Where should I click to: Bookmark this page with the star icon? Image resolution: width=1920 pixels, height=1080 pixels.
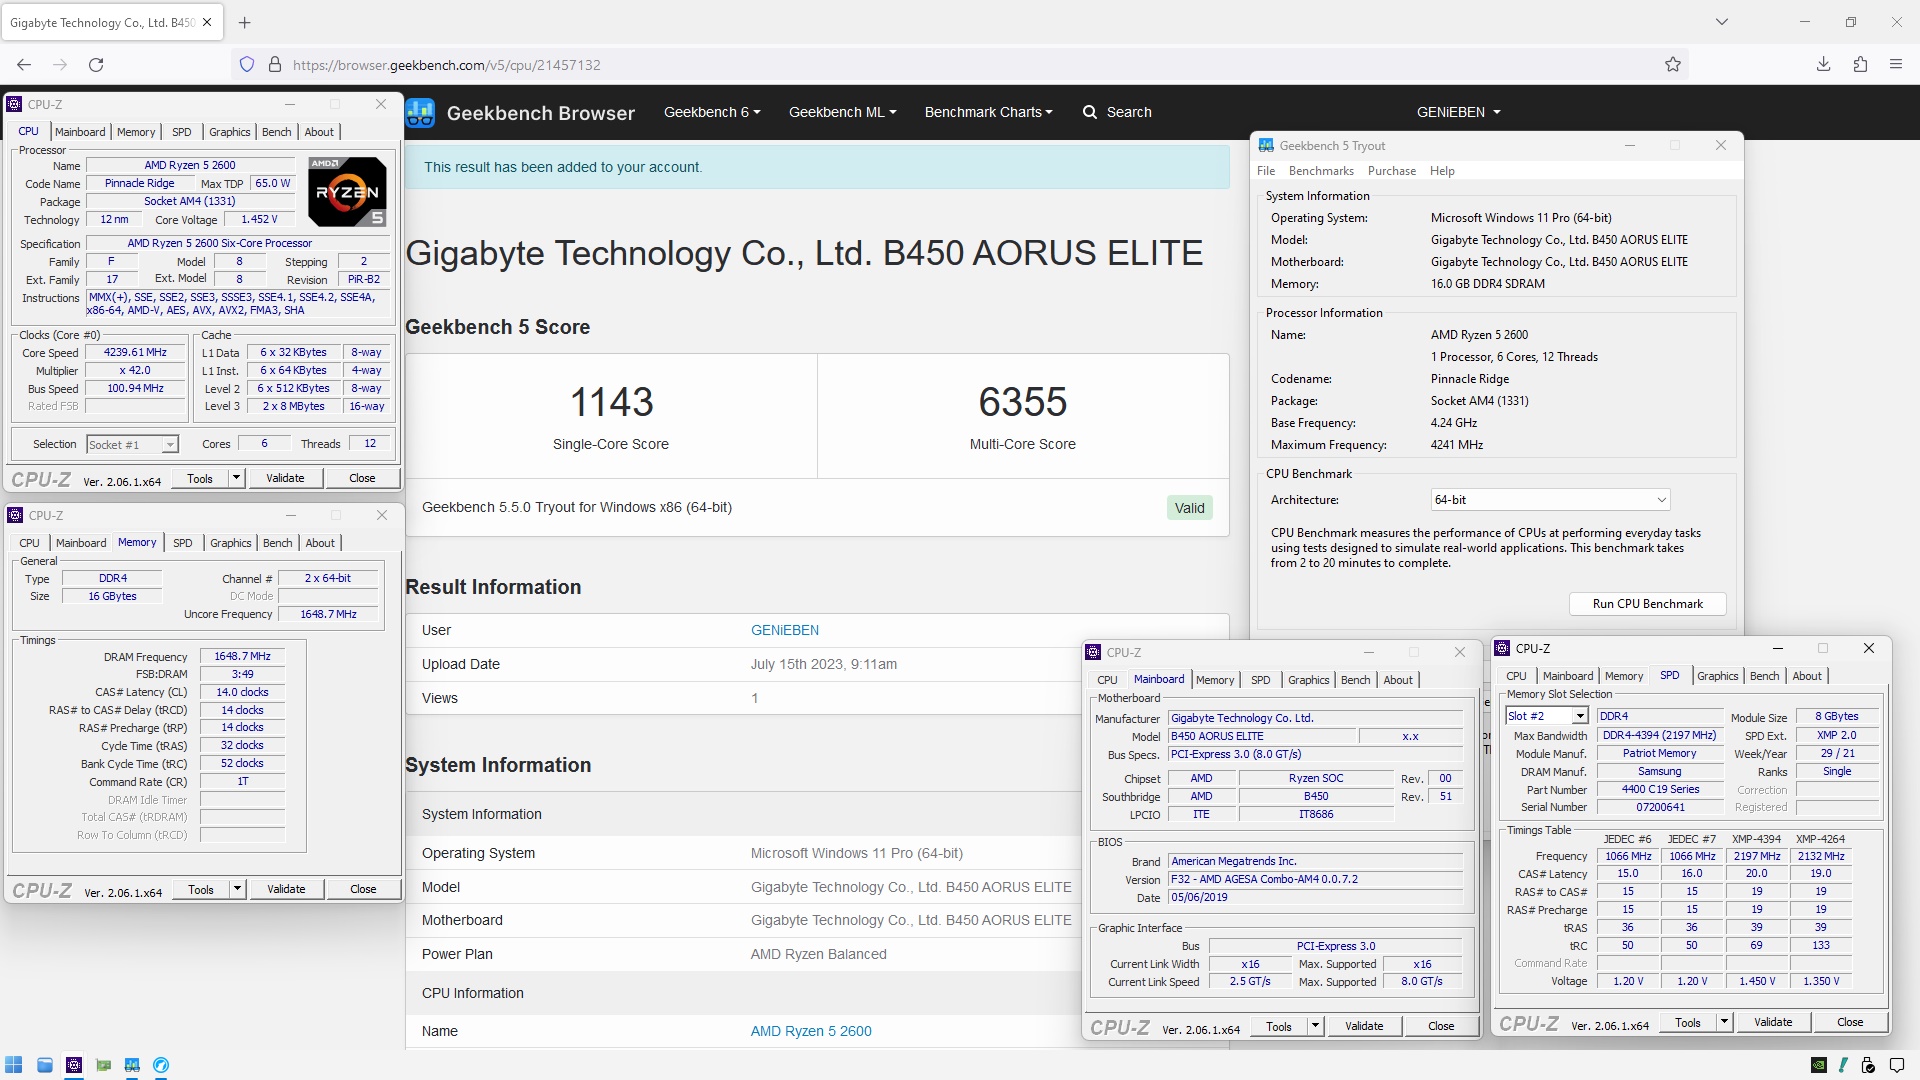click(x=1673, y=65)
